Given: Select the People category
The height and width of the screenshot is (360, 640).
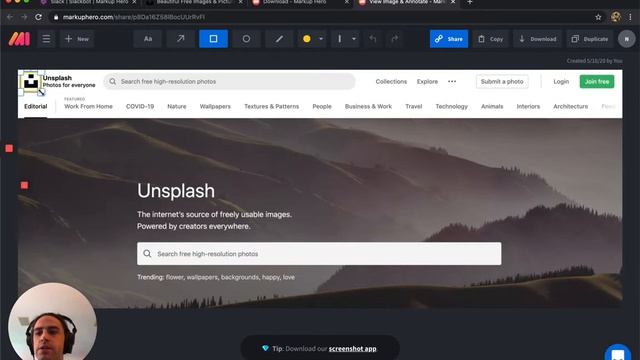Looking at the screenshot, I should [x=322, y=107].
